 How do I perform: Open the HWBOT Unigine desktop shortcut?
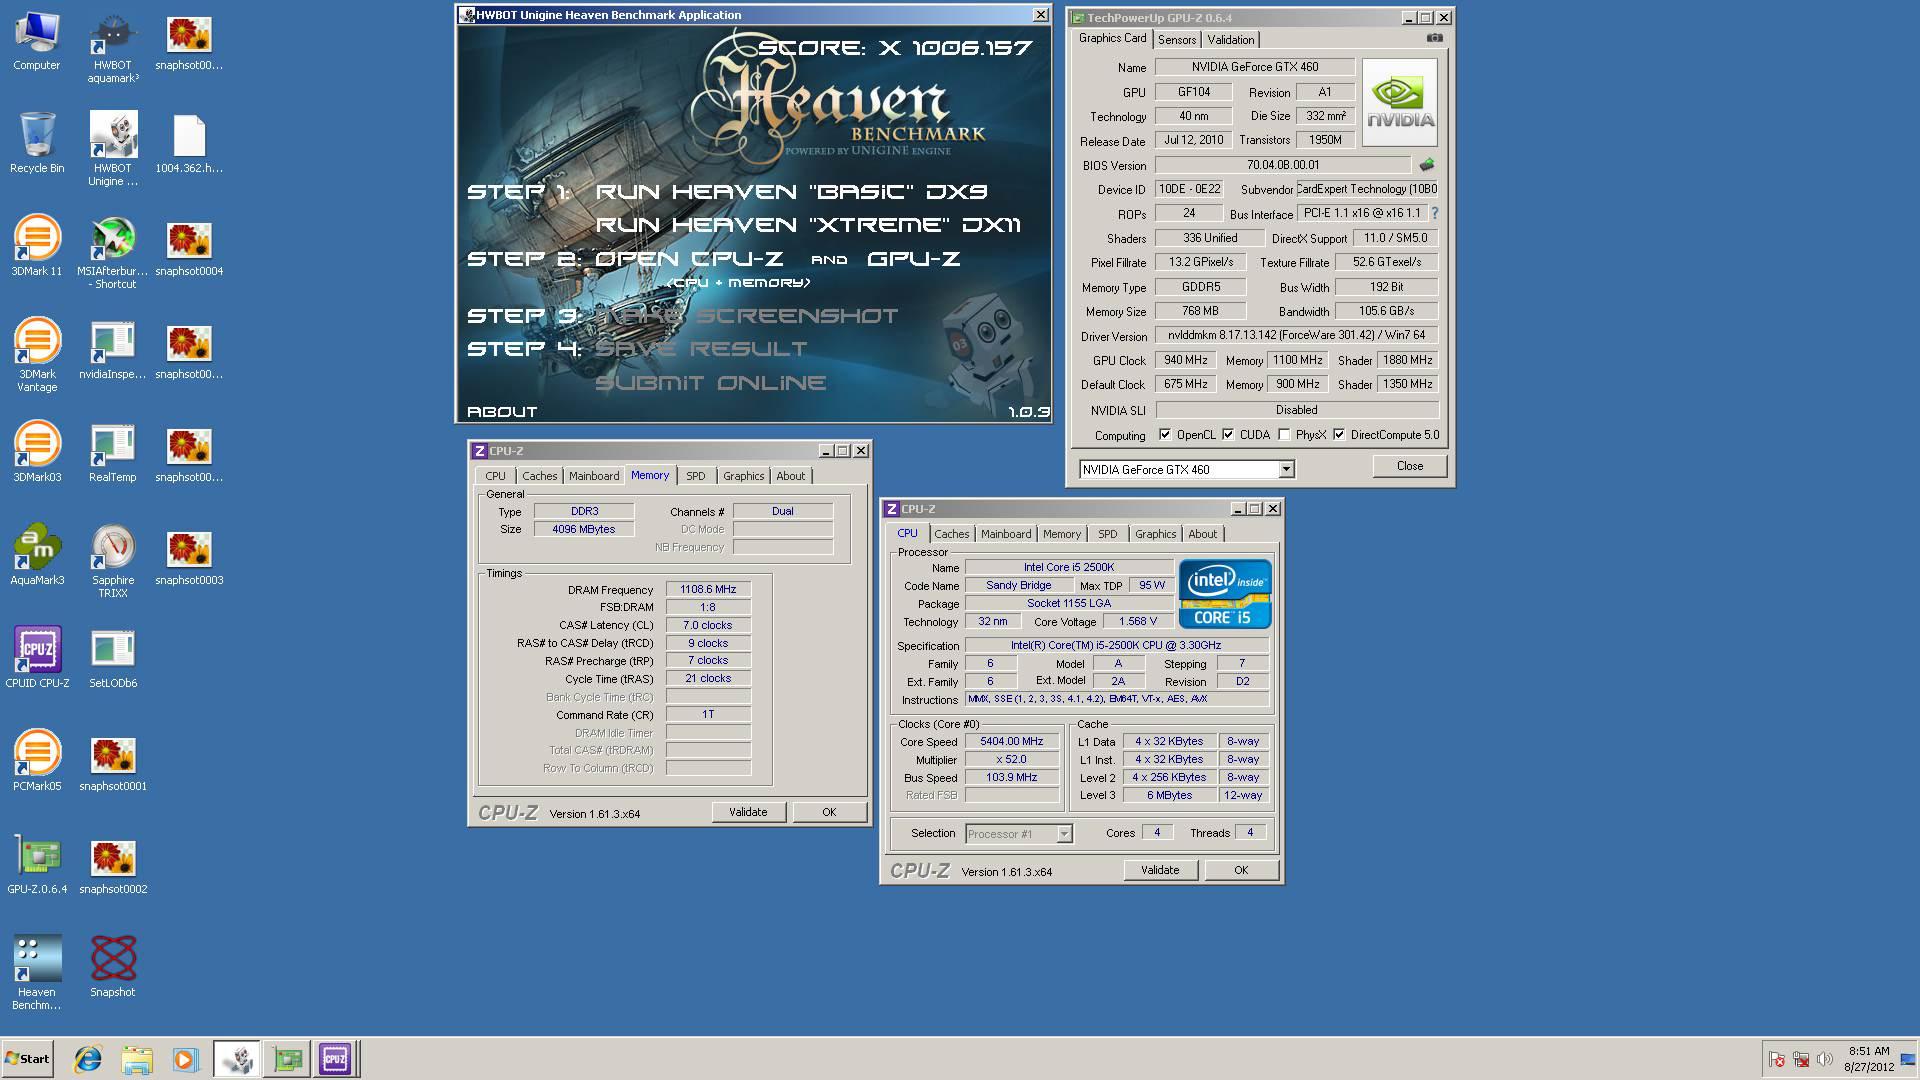(x=113, y=148)
